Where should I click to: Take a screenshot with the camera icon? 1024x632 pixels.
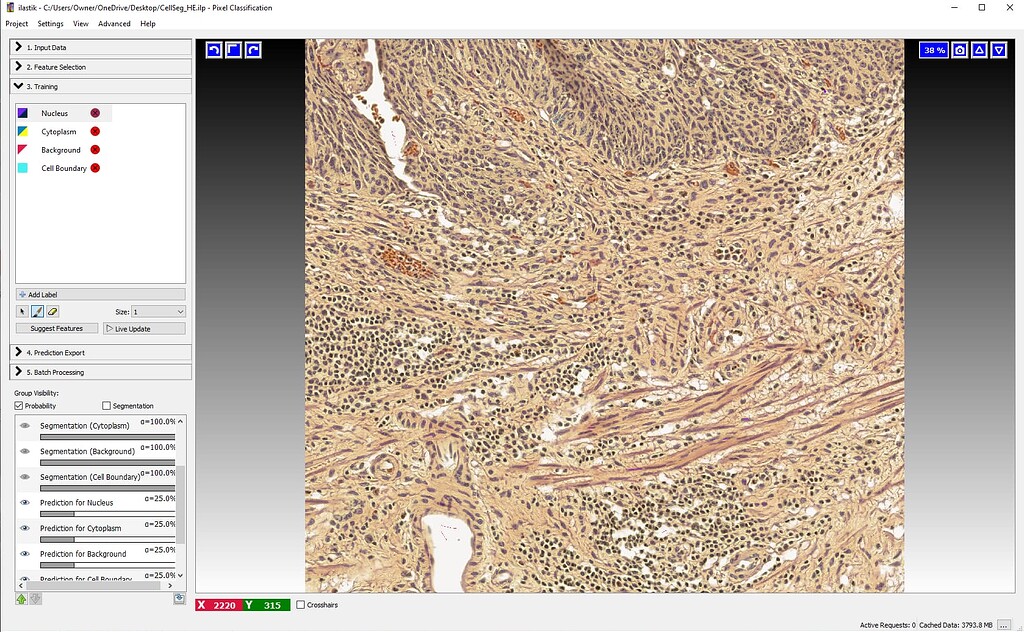pos(961,49)
